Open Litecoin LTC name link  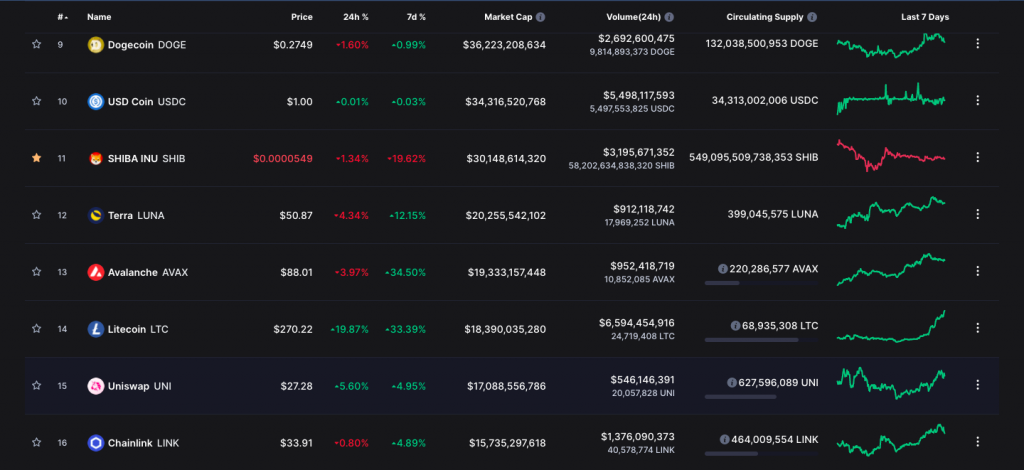click(138, 329)
